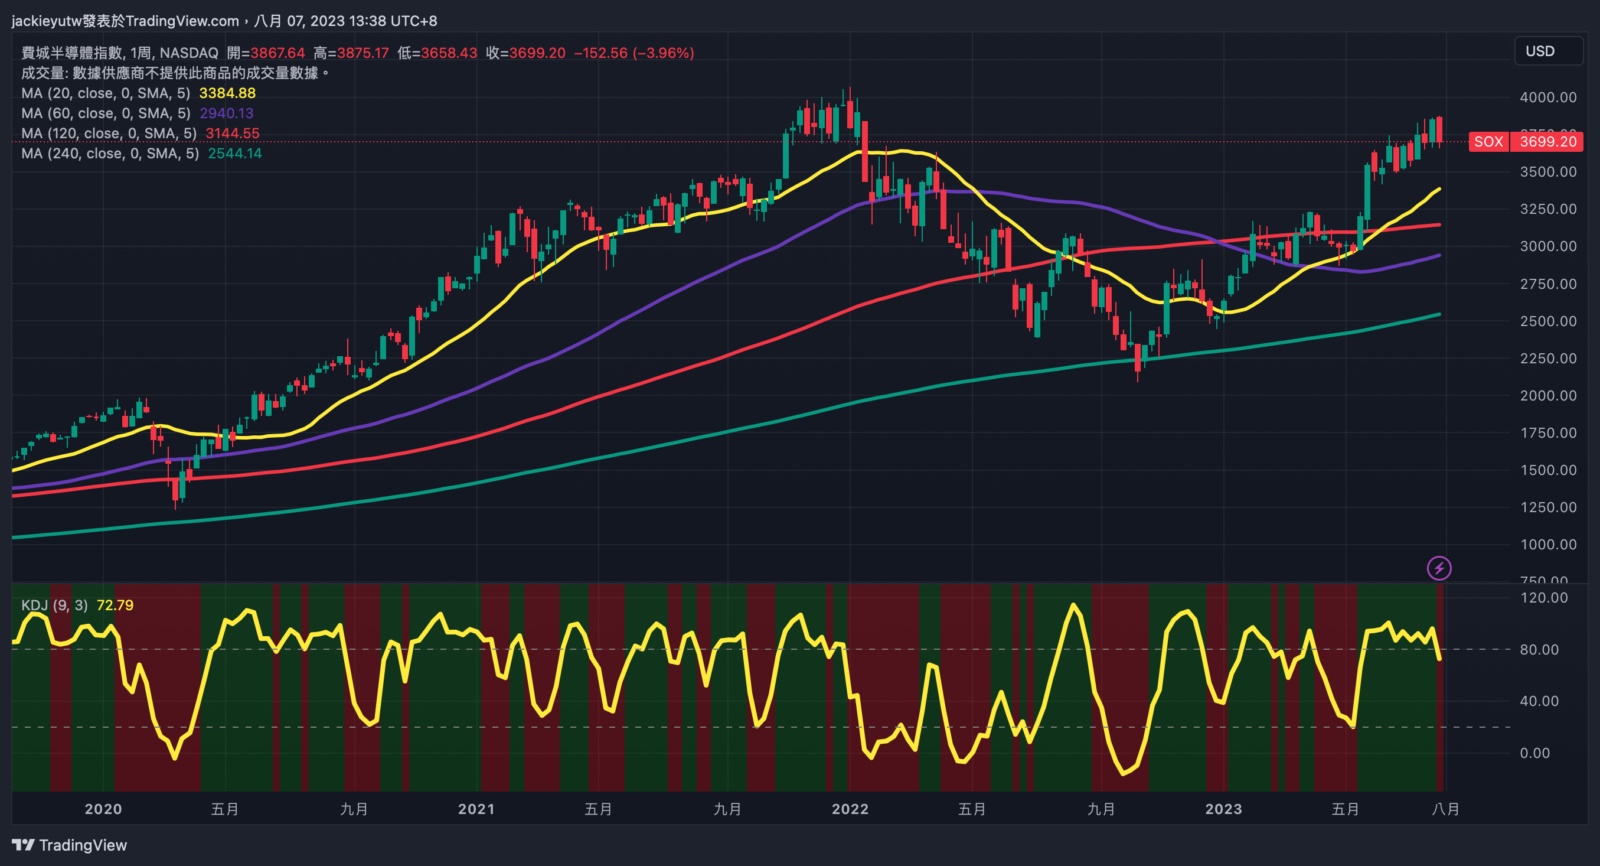This screenshot has height=866, width=1600.
Task: Select the MA 120 indicator legend
Action: click(x=108, y=133)
